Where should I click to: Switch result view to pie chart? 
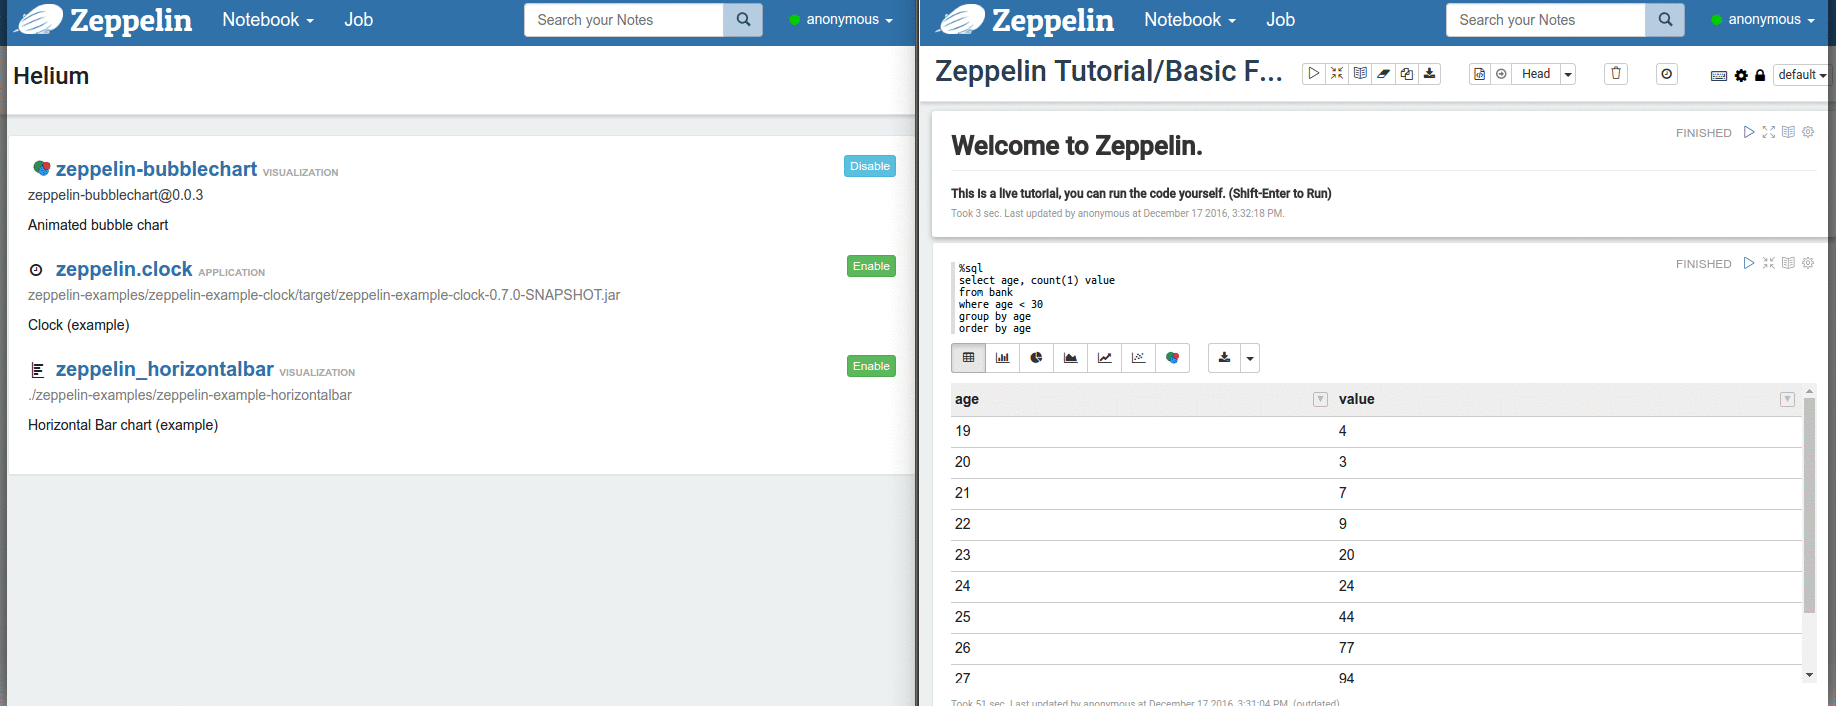click(x=1036, y=358)
